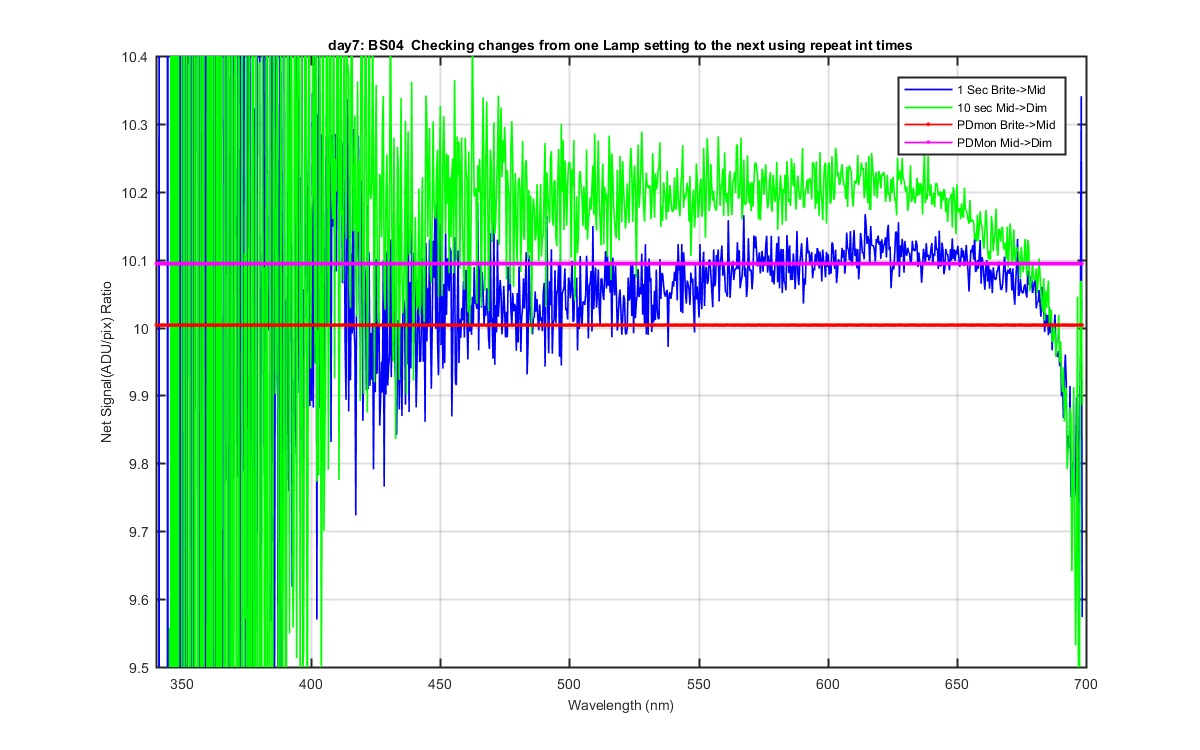This screenshot has width=1200, height=750.
Task: Click x-axis tick label 550
Action: click(x=699, y=683)
